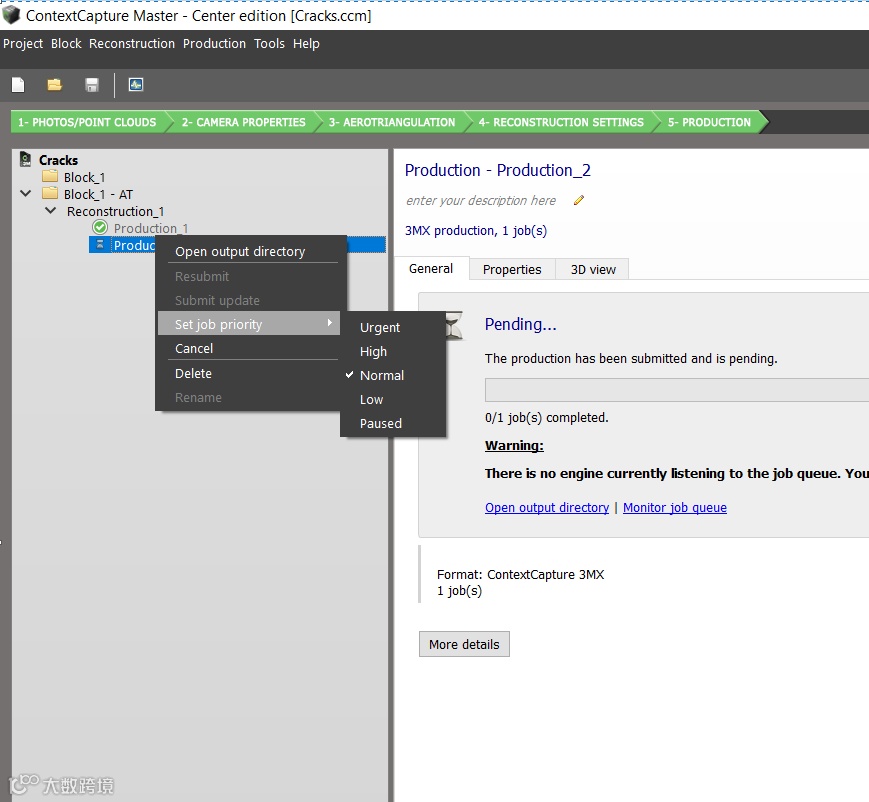This screenshot has height=802, width=869.
Task: Set priority to Urgent
Action: (x=380, y=327)
